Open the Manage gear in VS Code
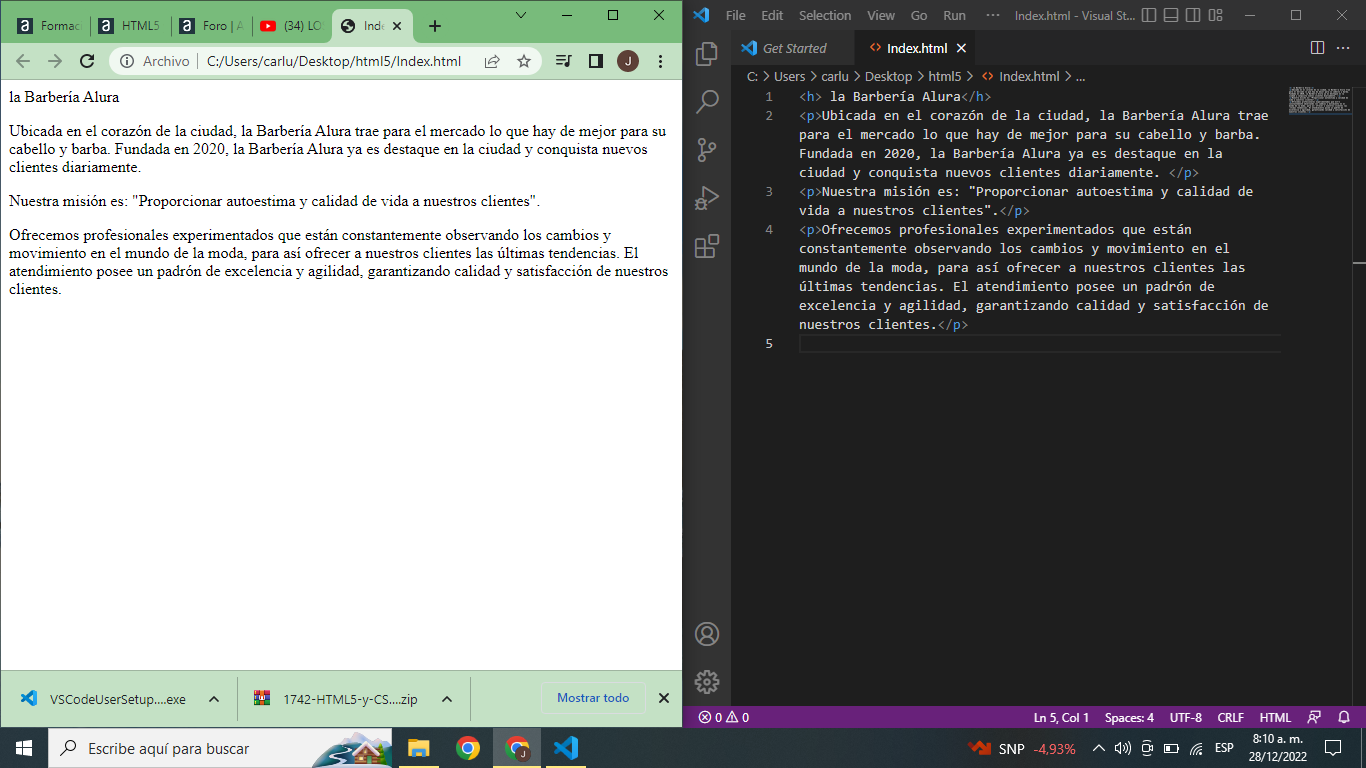This screenshot has width=1366, height=768. tap(707, 682)
